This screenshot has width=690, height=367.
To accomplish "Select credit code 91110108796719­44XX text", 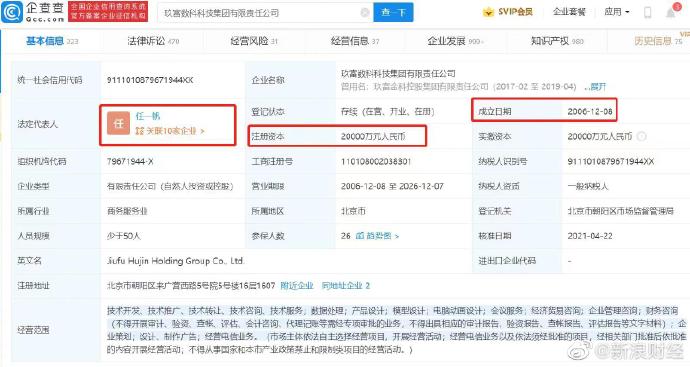I will pos(150,80).
